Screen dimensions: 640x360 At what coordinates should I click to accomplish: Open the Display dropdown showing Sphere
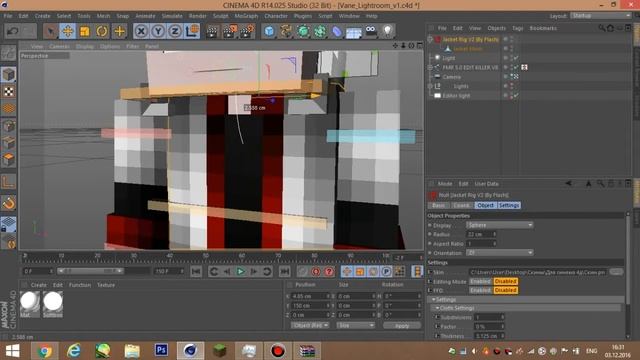[500, 225]
